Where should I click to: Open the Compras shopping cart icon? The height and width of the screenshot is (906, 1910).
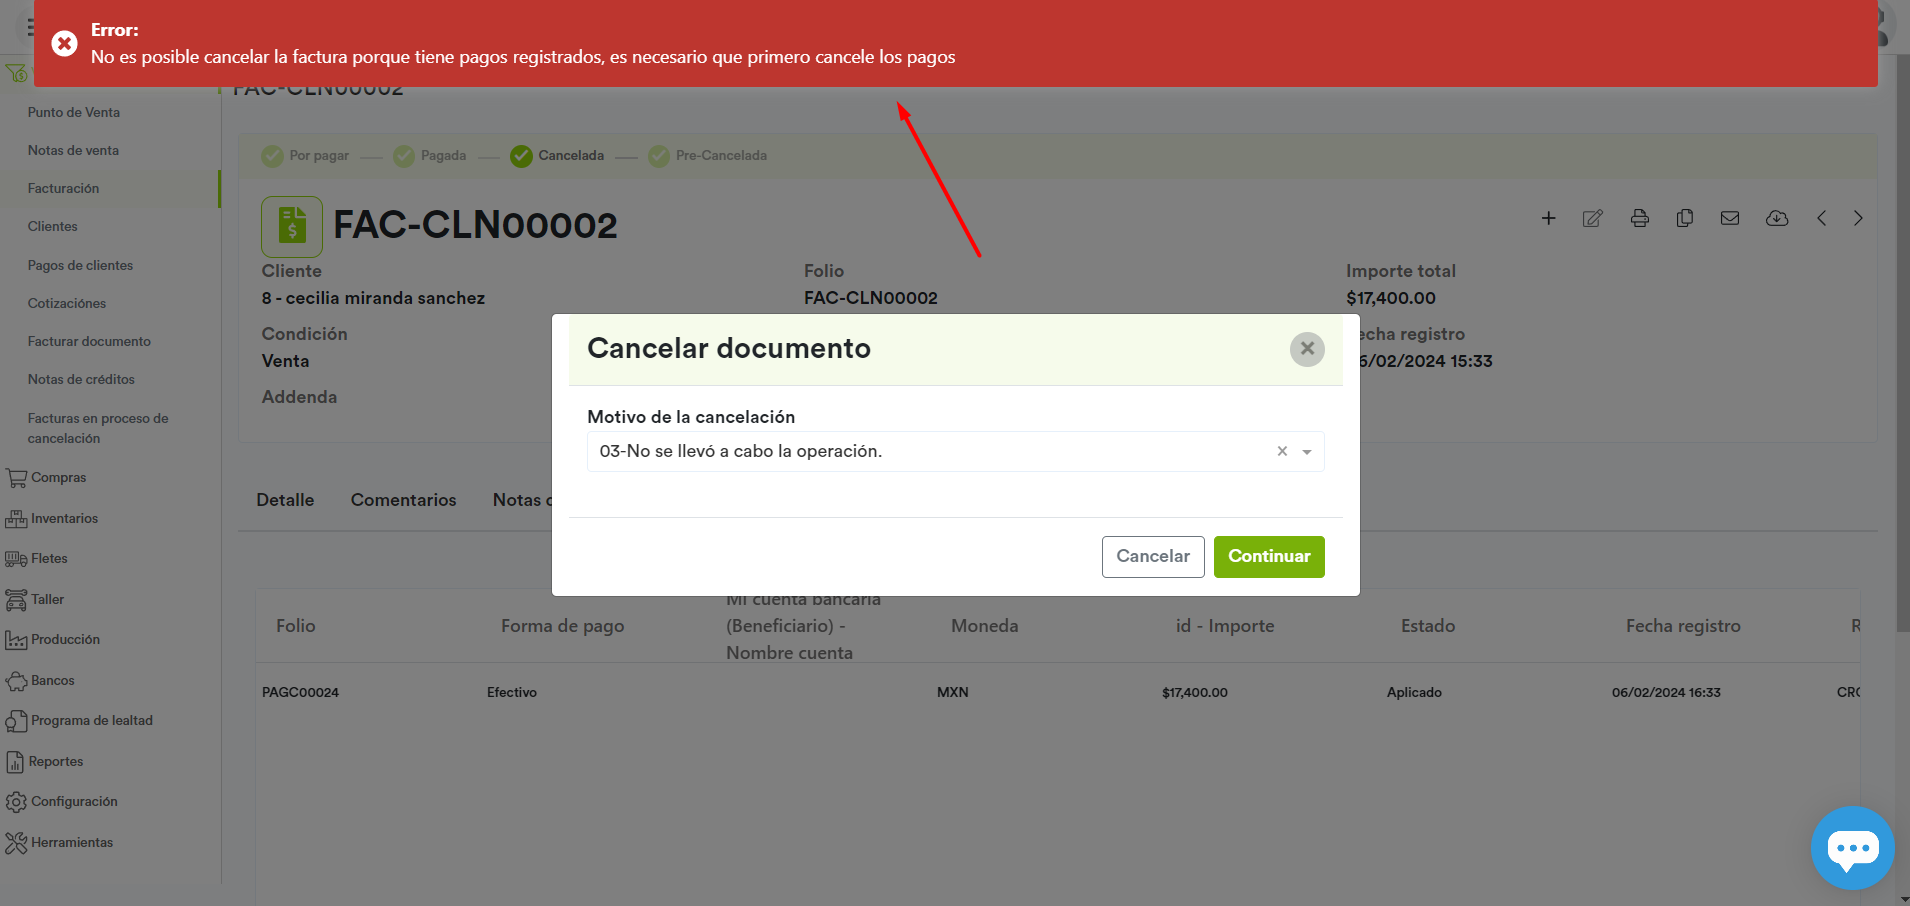[x=17, y=477]
